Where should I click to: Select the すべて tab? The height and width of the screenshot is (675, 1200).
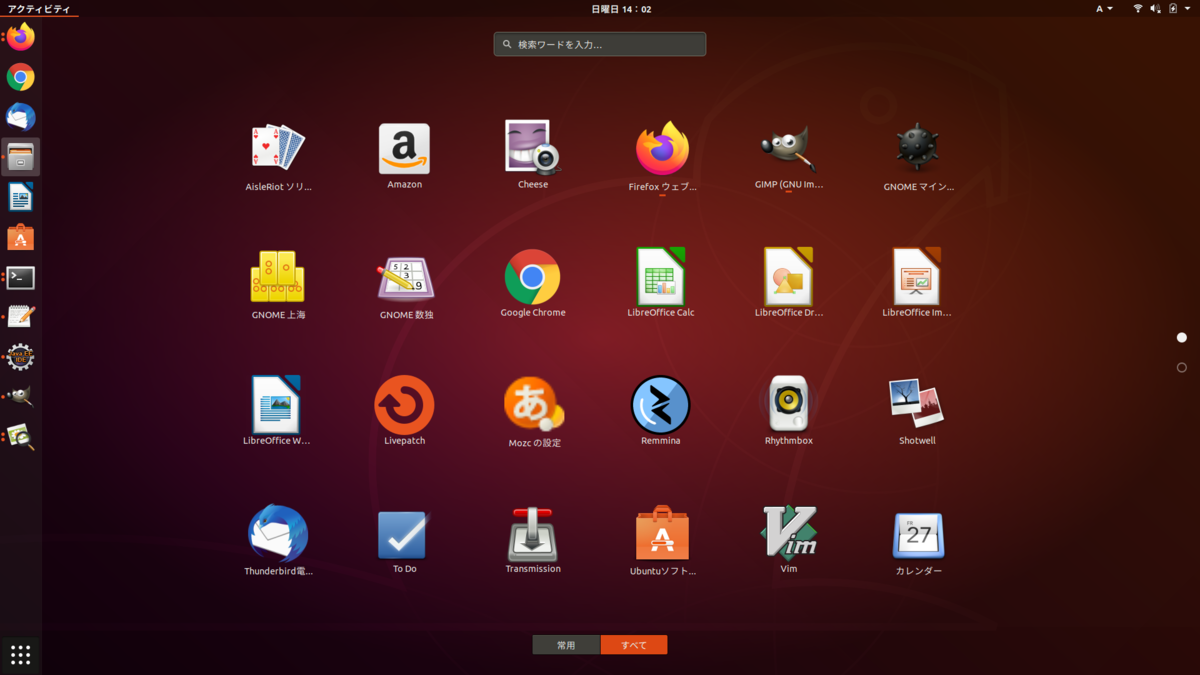[x=634, y=645]
